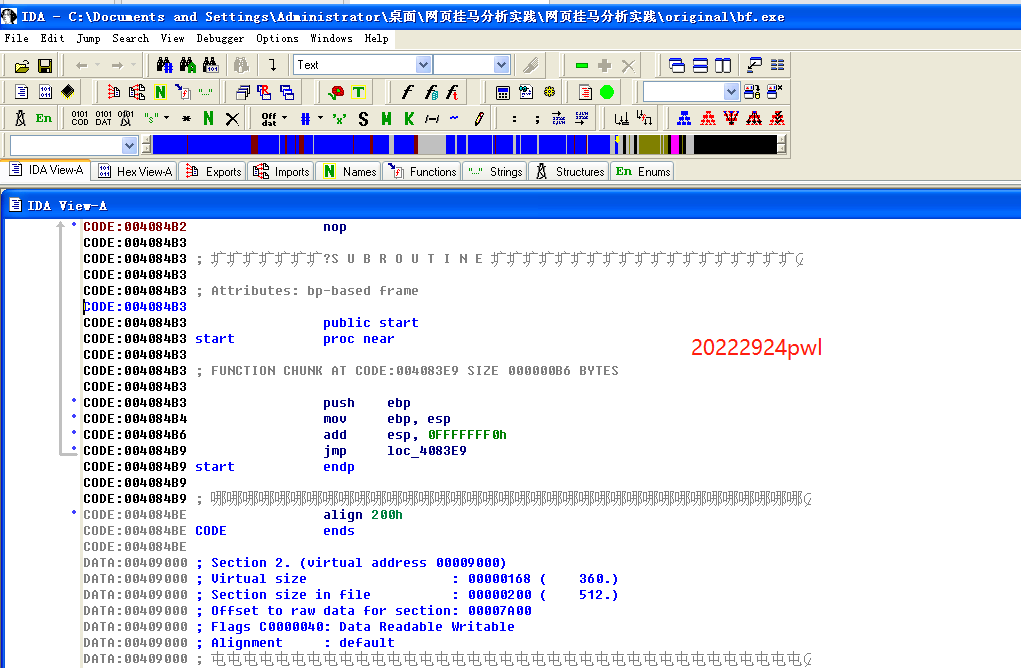The width and height of the screenshot is (1021, 668).
Task: Open the Text search type dropdown
Action: pos(423,65)
